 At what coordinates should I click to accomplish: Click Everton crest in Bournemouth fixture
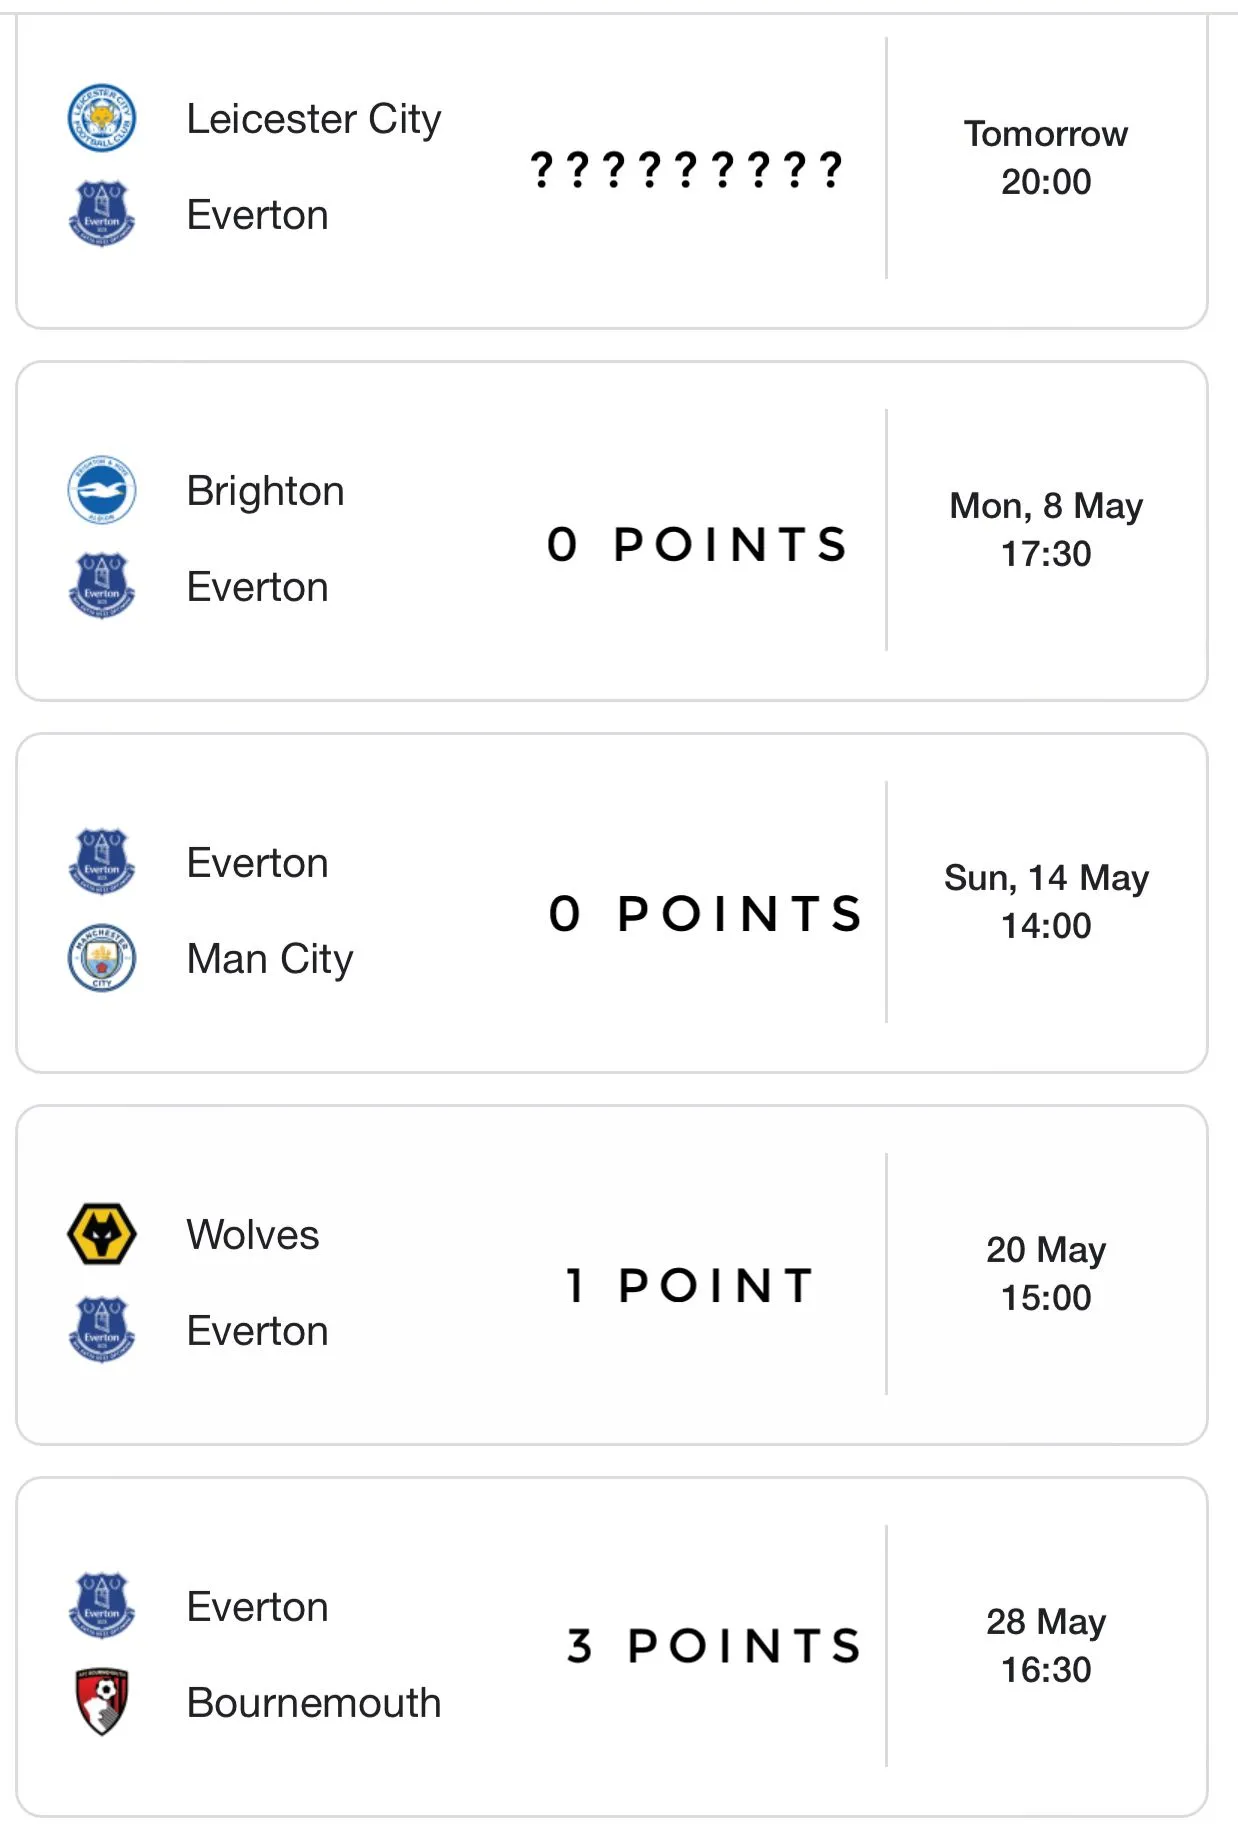[x=101, y=1606]
